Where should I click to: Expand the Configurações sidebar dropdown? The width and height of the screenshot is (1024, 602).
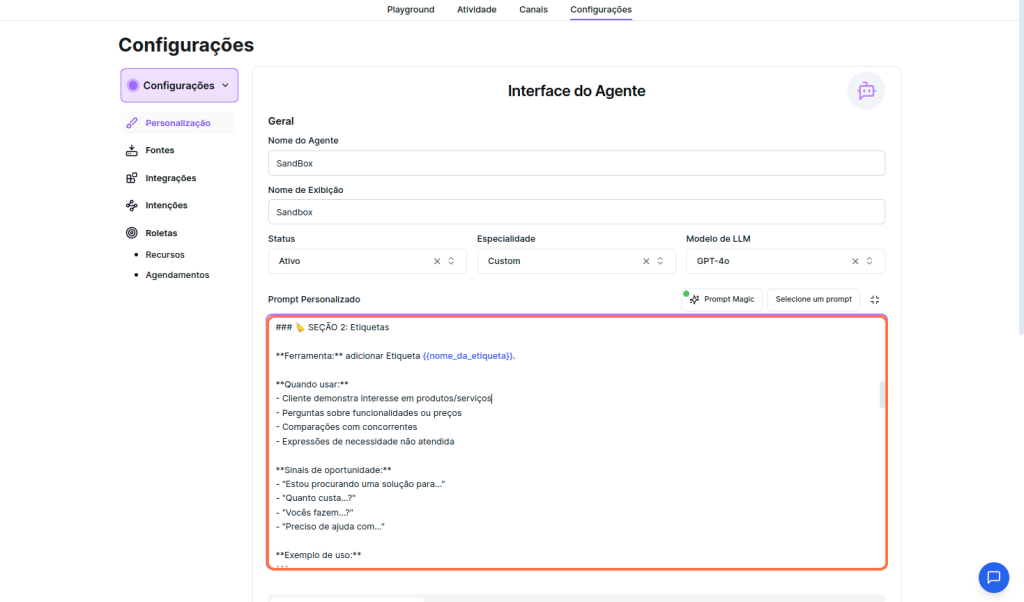[179, 86]
